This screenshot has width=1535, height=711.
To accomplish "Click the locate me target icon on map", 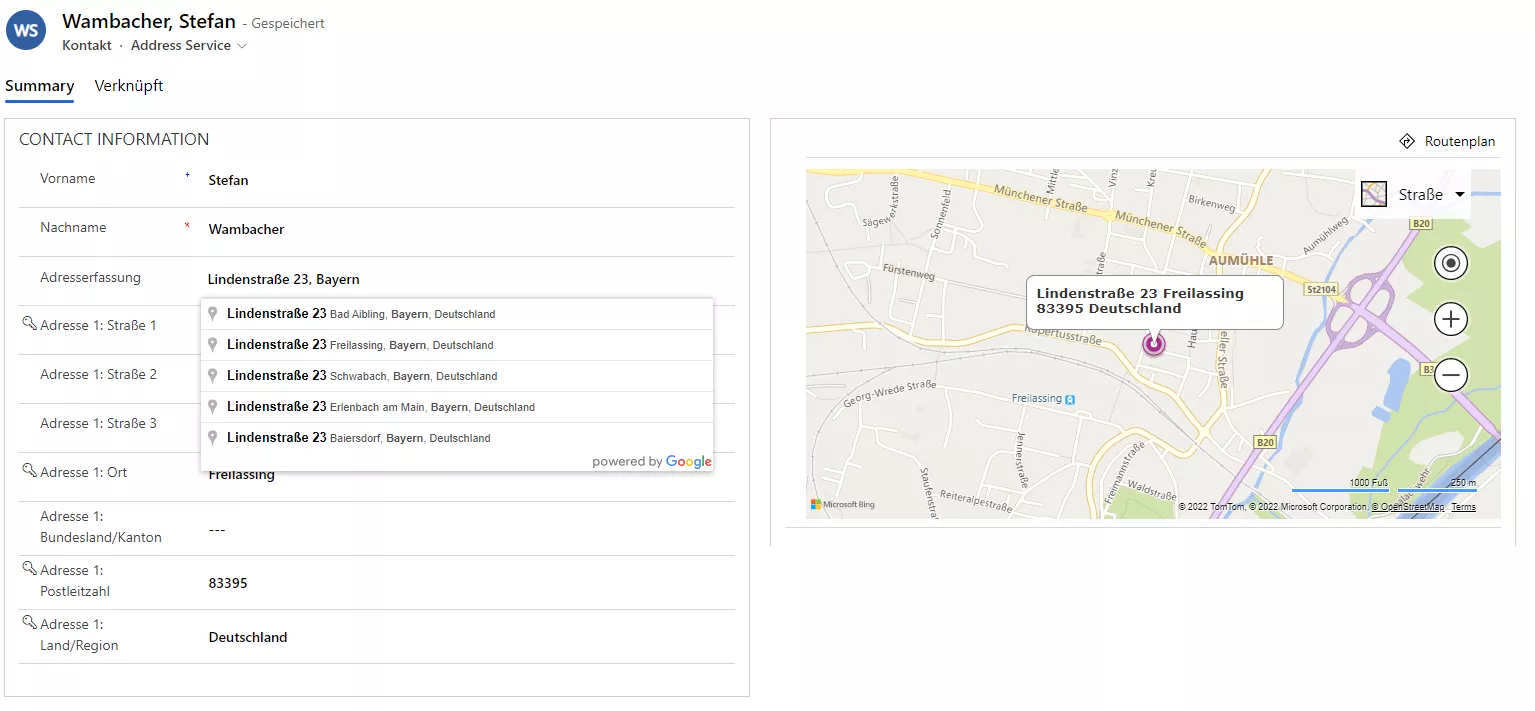I will tap(1450, 264).
